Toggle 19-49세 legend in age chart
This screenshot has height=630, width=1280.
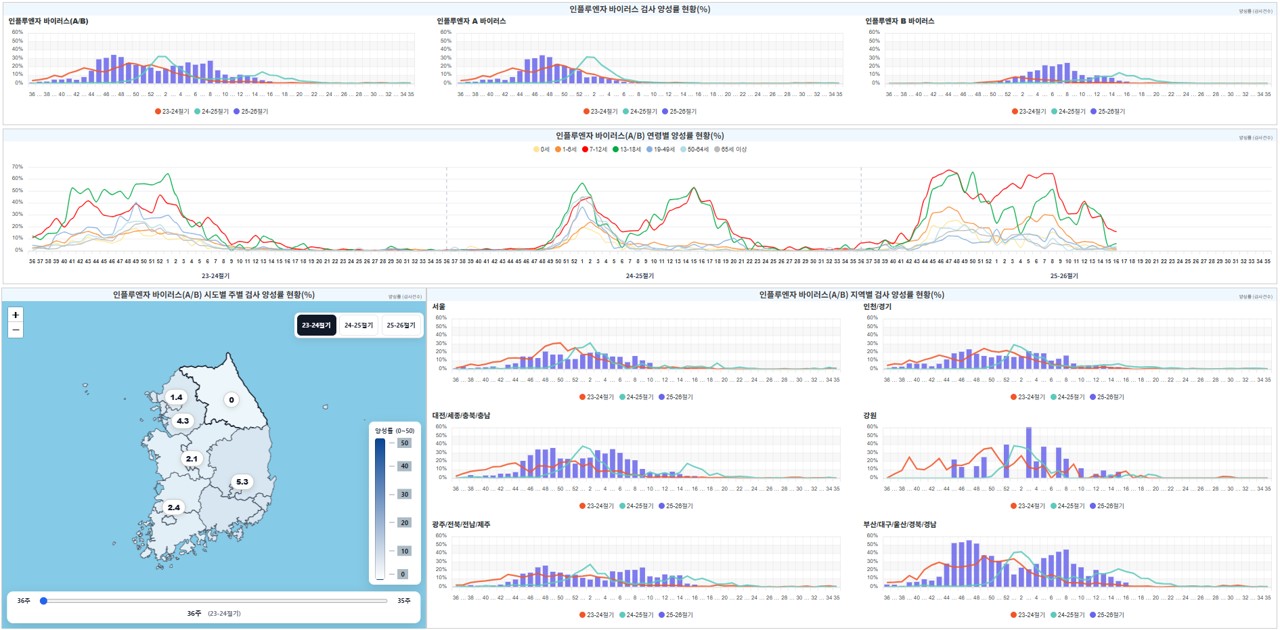pyautogui.click(x=661, y=149)
